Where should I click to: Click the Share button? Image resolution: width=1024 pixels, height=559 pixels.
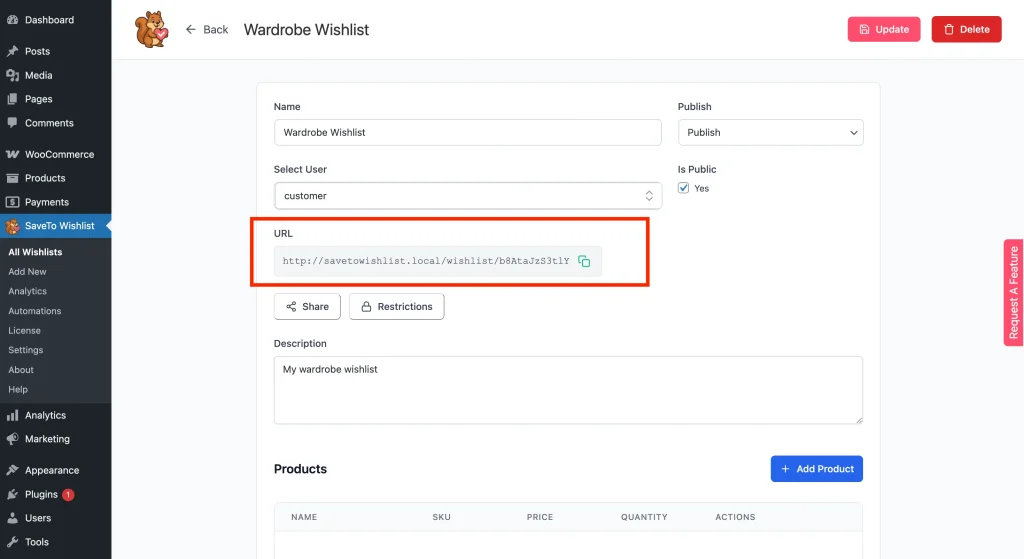point(307,306)
